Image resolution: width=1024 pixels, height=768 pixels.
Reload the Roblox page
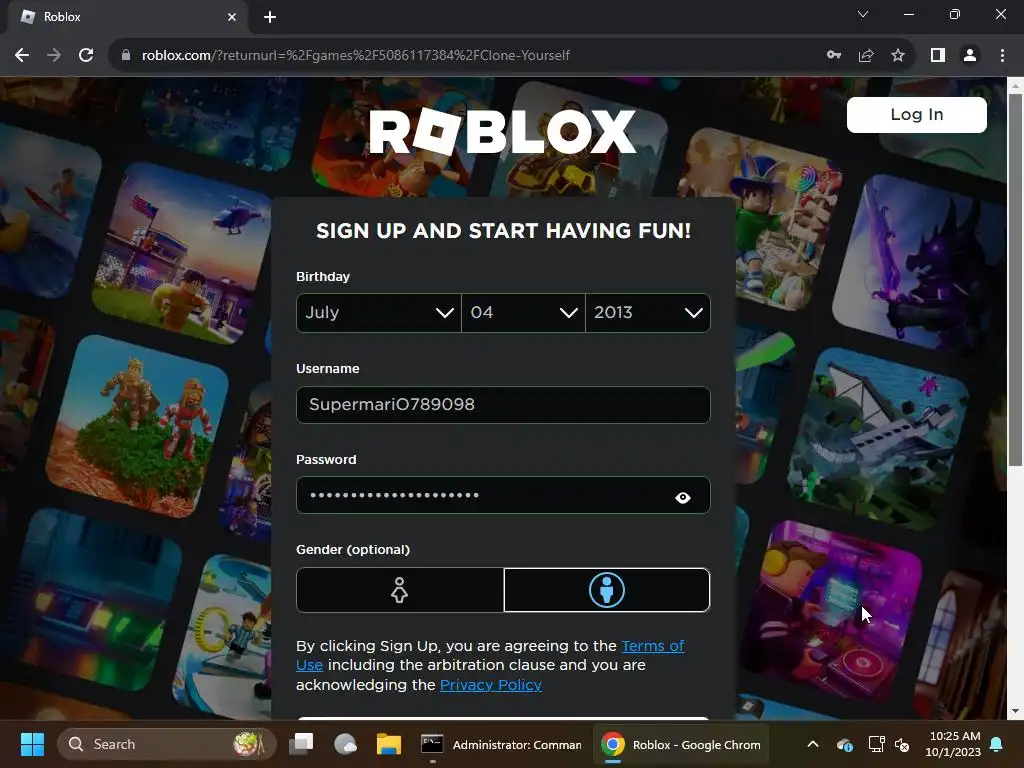tap(86, 56)
